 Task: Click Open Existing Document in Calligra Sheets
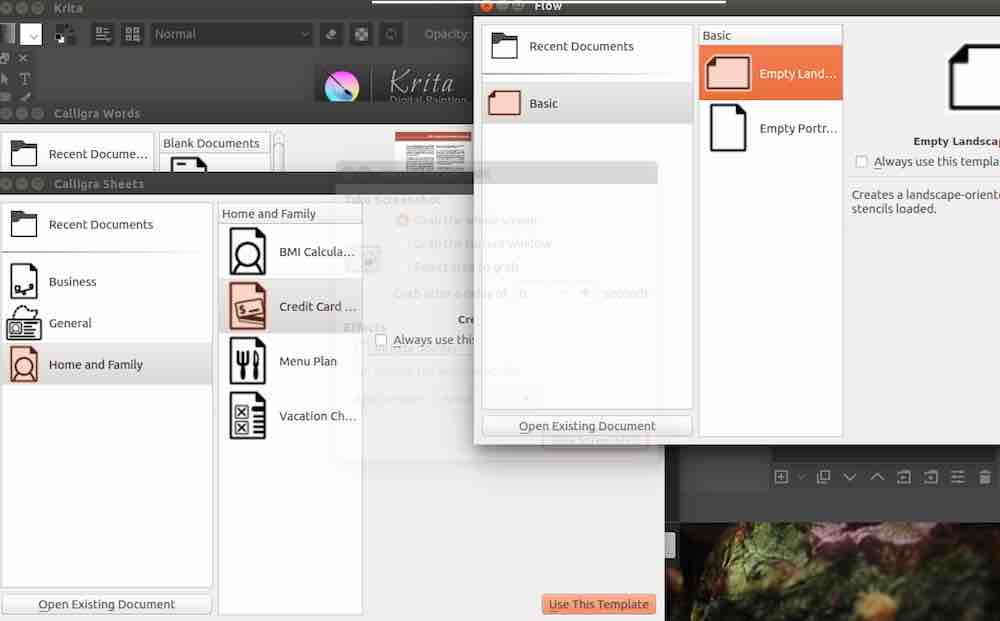(107, 604)
